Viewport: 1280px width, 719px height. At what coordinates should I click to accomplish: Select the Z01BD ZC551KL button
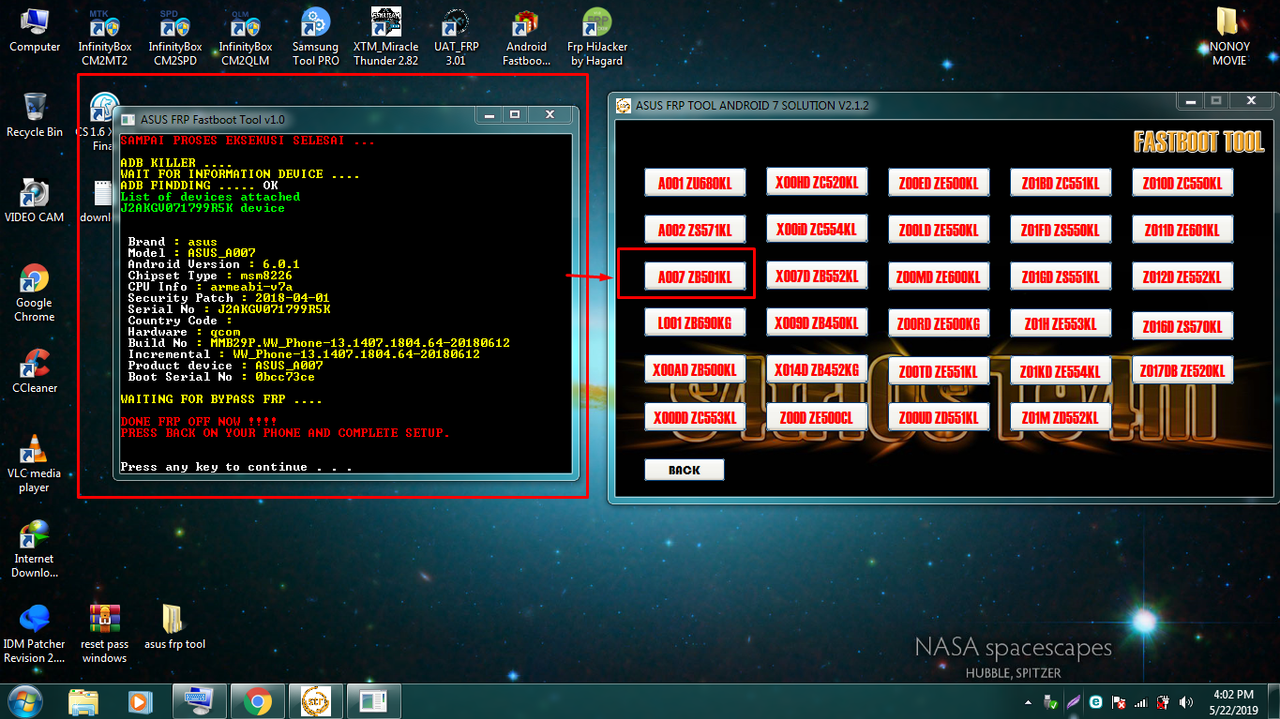1060,184
